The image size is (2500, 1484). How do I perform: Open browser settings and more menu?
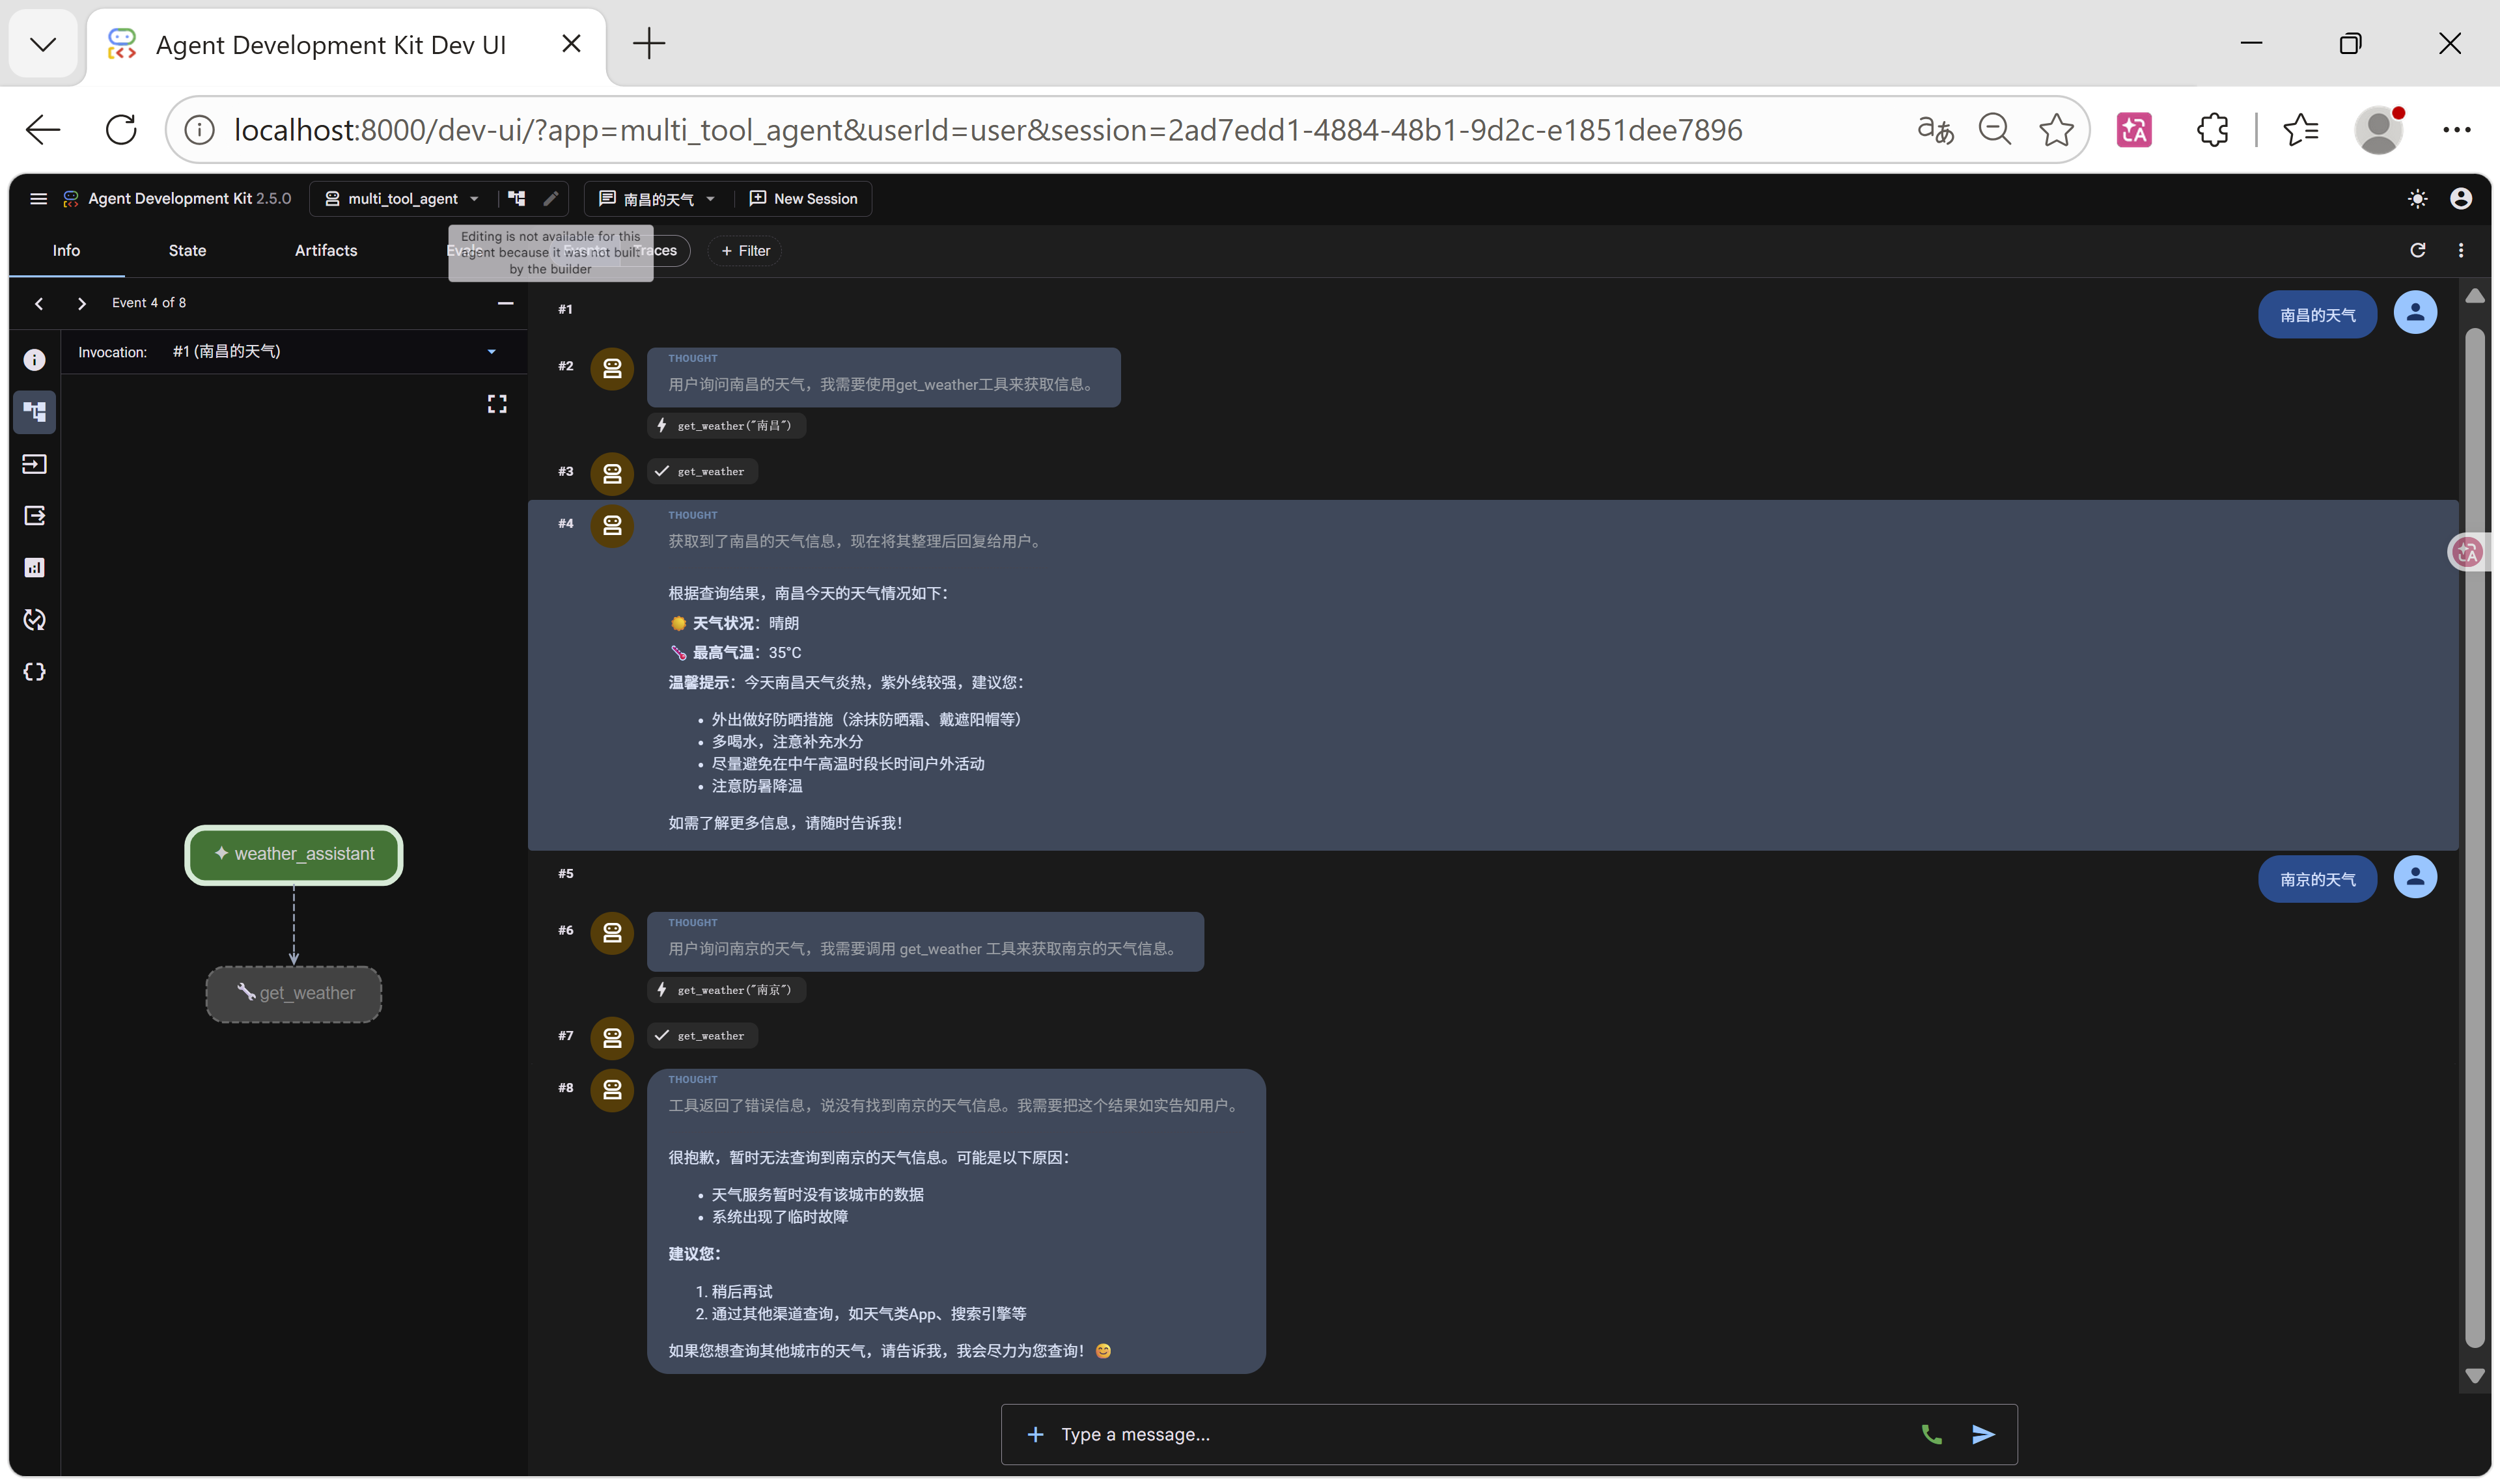pos(2456,130)
